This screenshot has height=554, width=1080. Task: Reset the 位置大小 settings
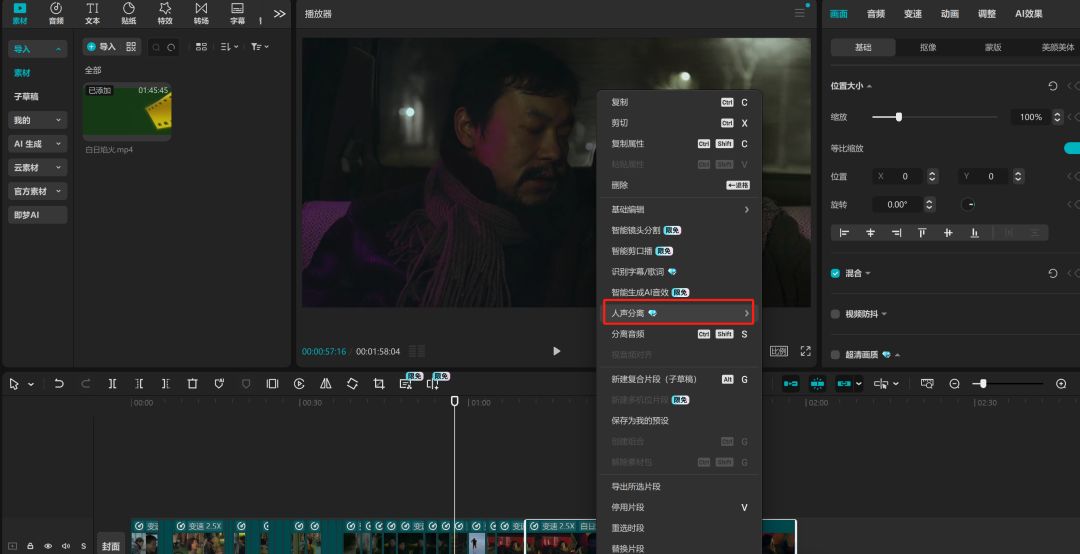[x=1052, y=86]
